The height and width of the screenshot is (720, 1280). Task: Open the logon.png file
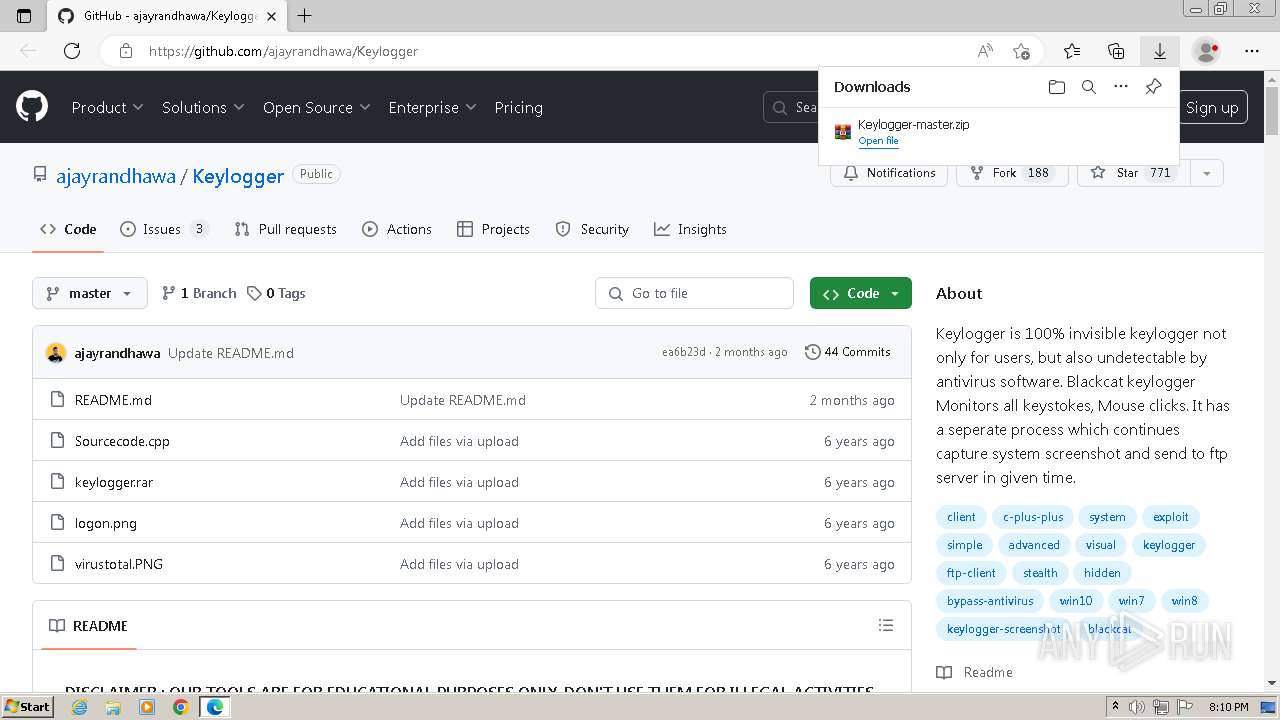(106, 523)
